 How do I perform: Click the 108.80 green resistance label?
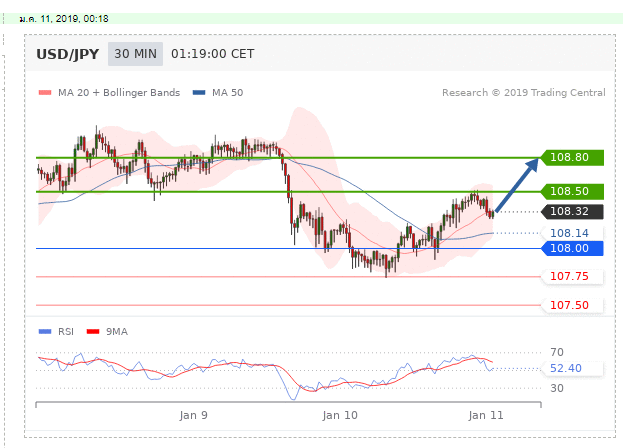[x=573, y=158]
